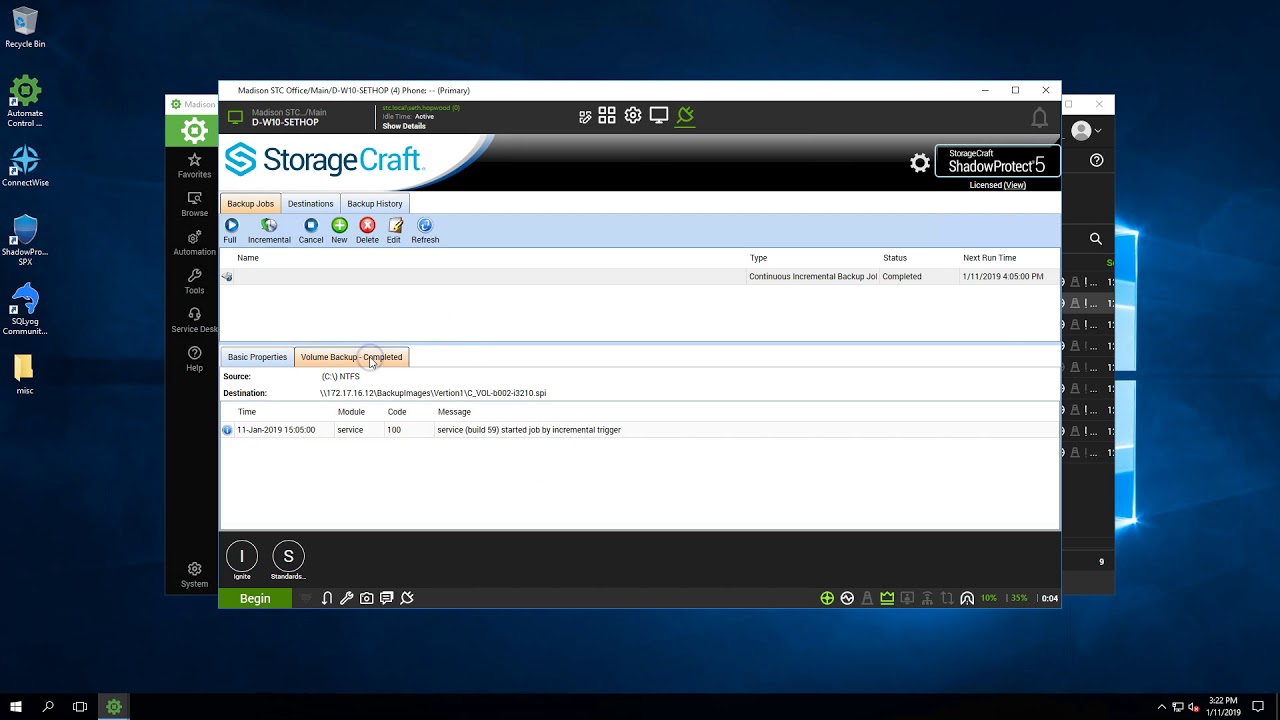Click the search magnifier in back window
1280x720 pixels.
pos(1096,238)
